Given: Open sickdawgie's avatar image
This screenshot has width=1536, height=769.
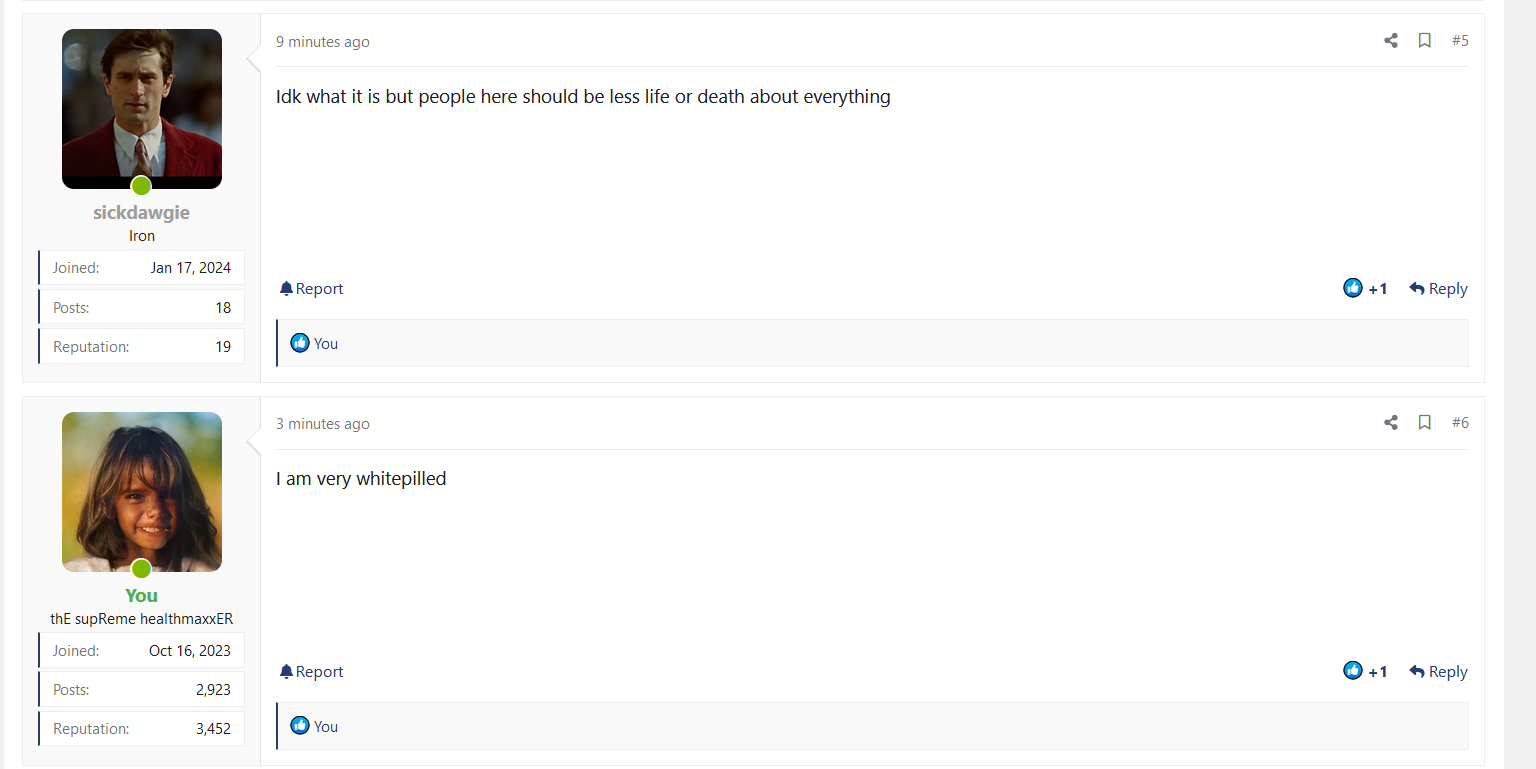Looking at the screenshot, I should click(x=142, y=108).
